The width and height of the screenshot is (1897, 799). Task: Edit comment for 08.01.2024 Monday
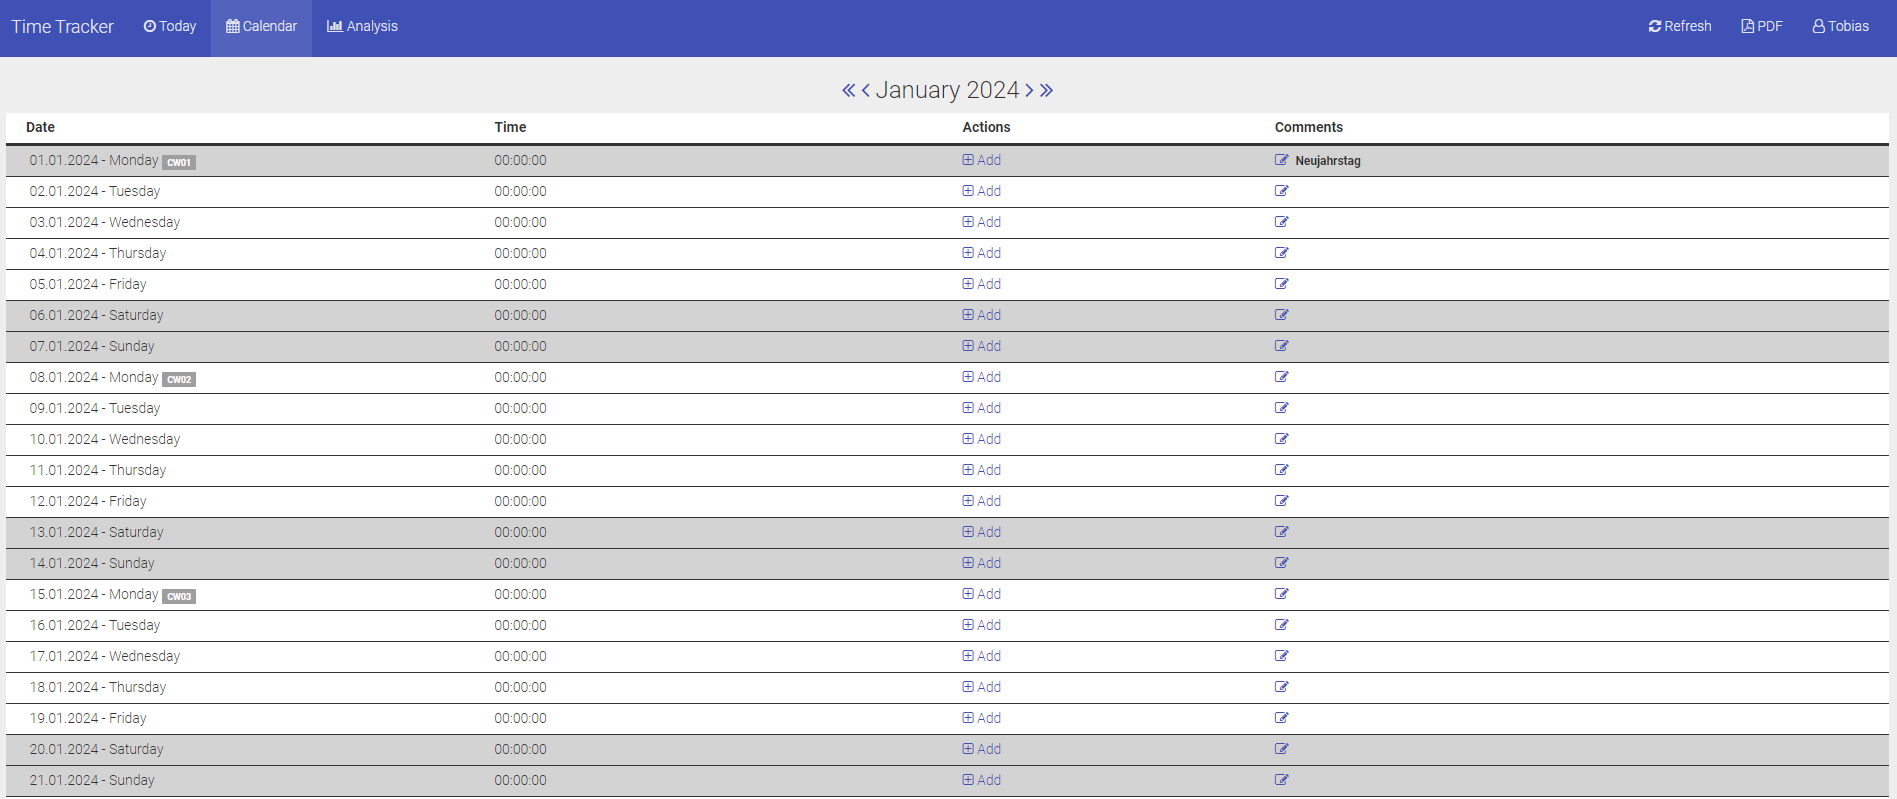[x=1282, y=377]
